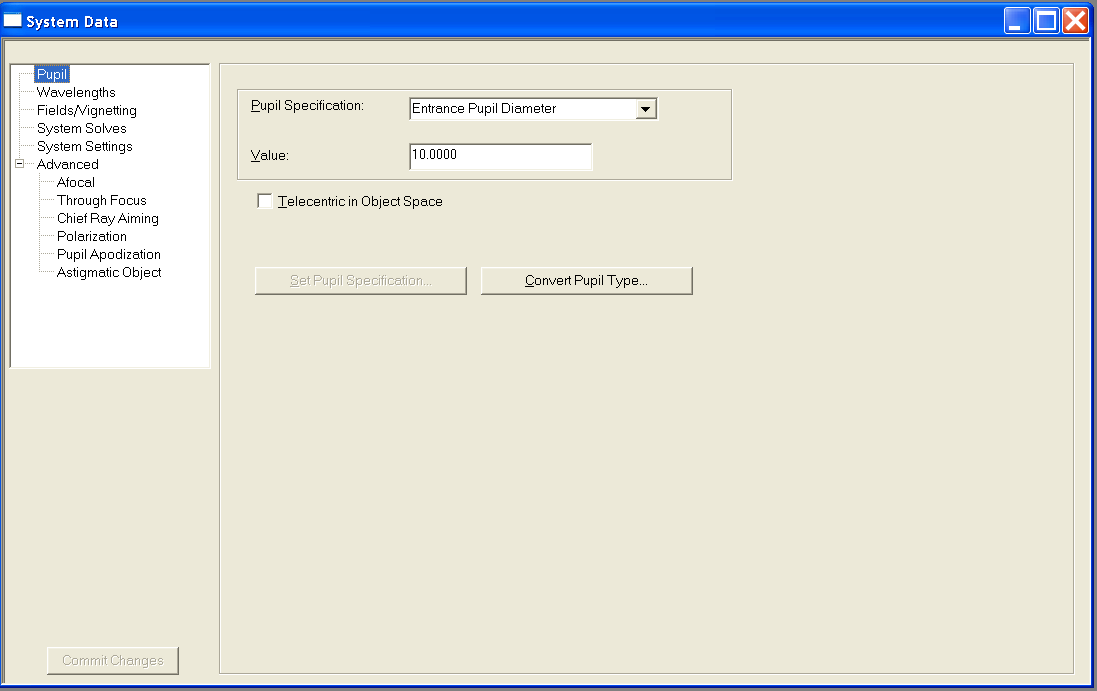This screenshot has width=1097, height=691.
Task: Click the System Data window icon
Action: tap(14, 21)
